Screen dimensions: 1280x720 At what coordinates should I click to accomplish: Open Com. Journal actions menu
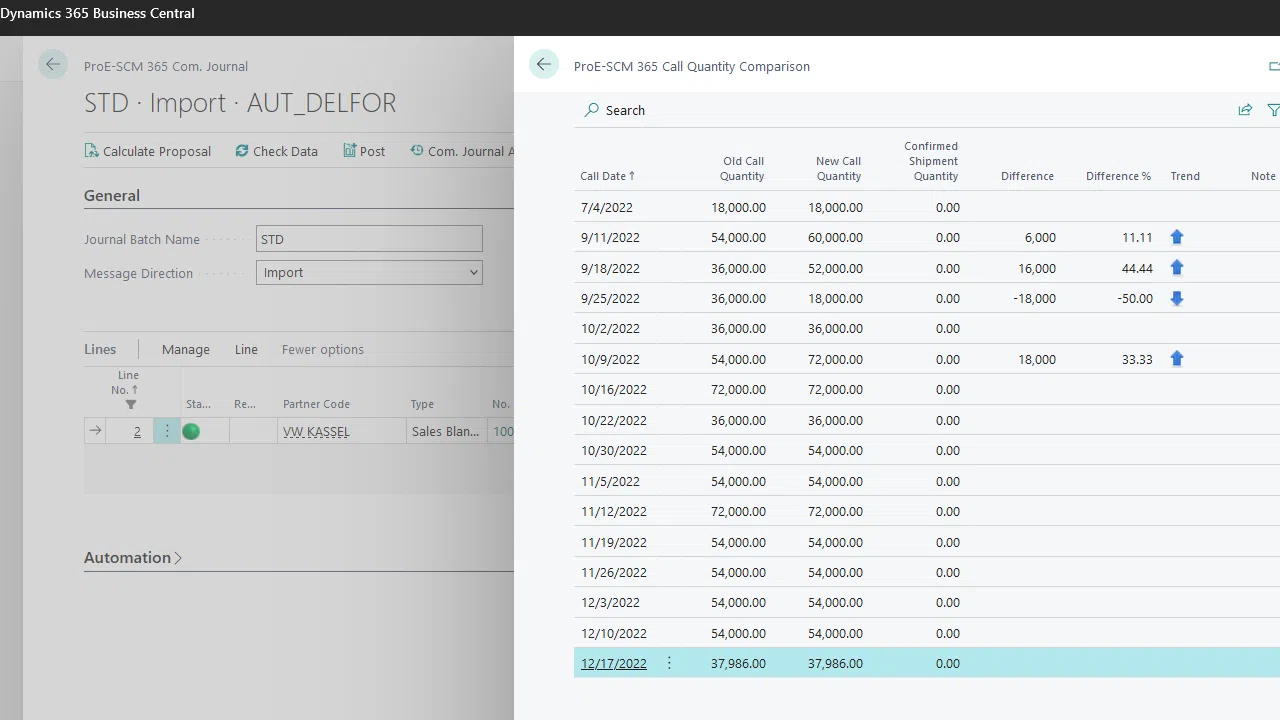point(462,151)
